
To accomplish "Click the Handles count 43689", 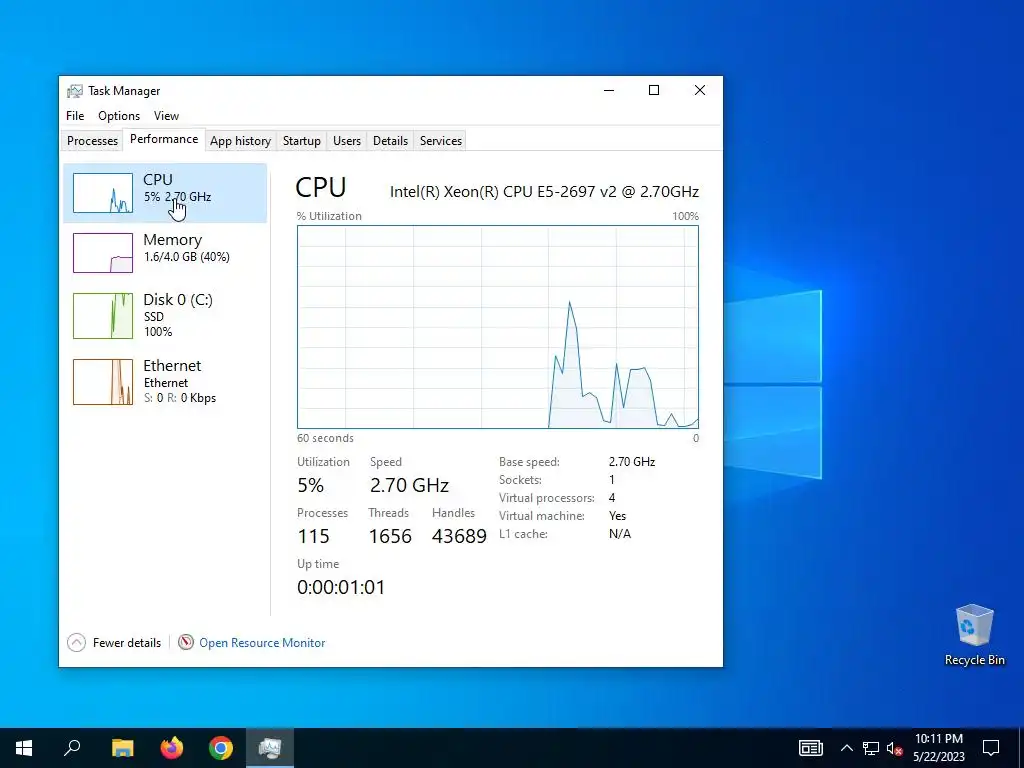I will [x=459, y=536].
